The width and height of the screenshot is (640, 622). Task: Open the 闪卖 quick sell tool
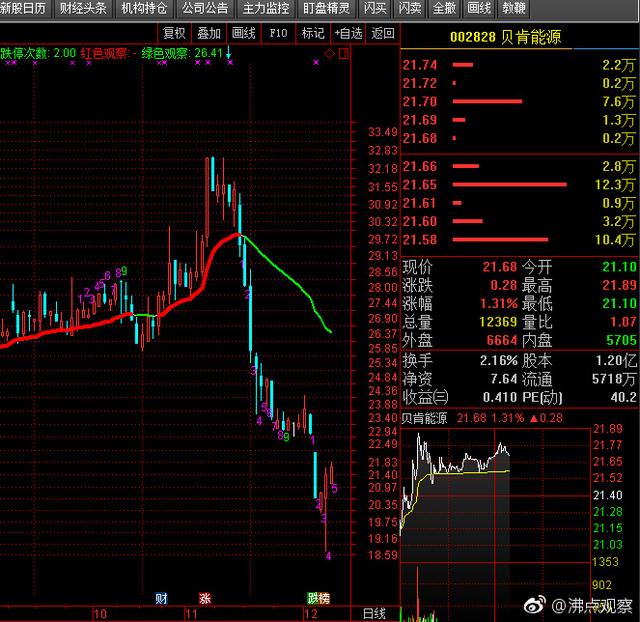tap(410, 8)
